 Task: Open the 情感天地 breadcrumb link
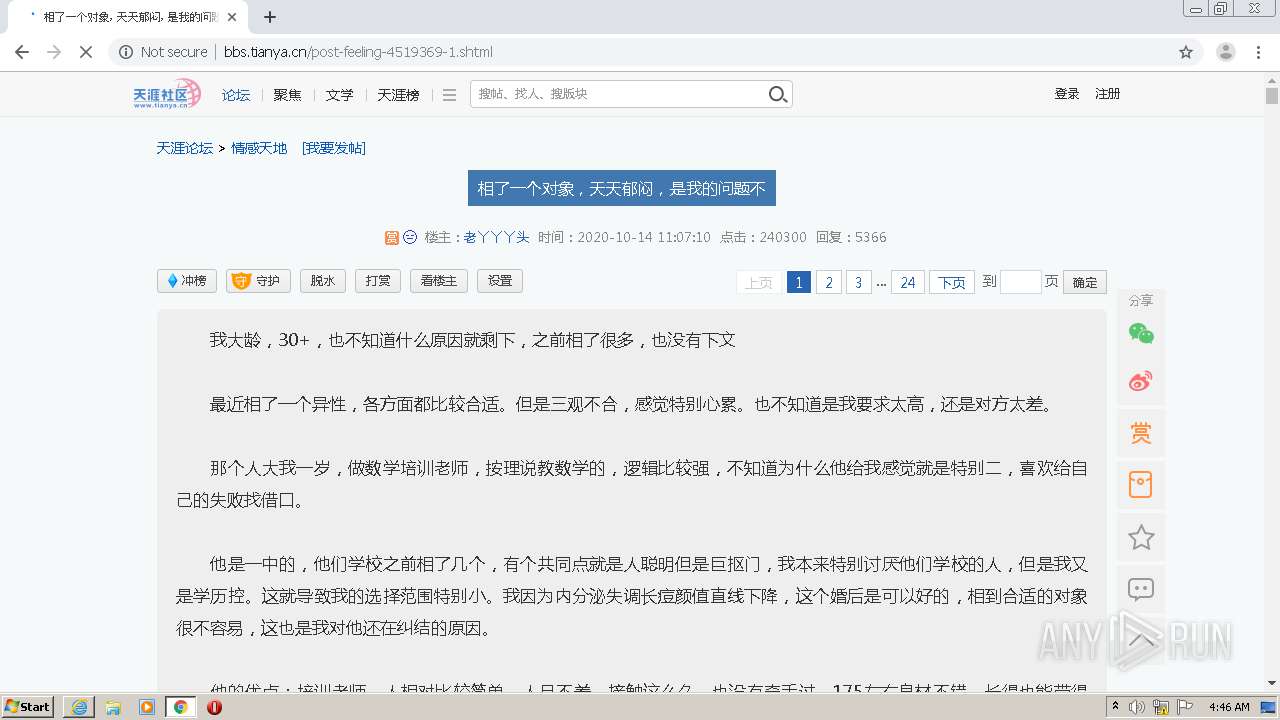click(259, 148)
